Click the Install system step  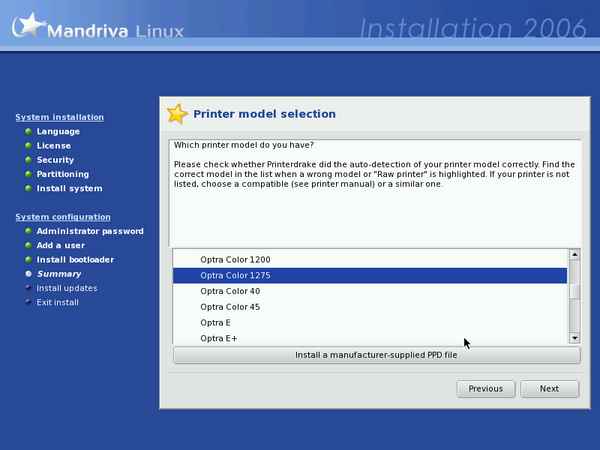coord(69,188)
